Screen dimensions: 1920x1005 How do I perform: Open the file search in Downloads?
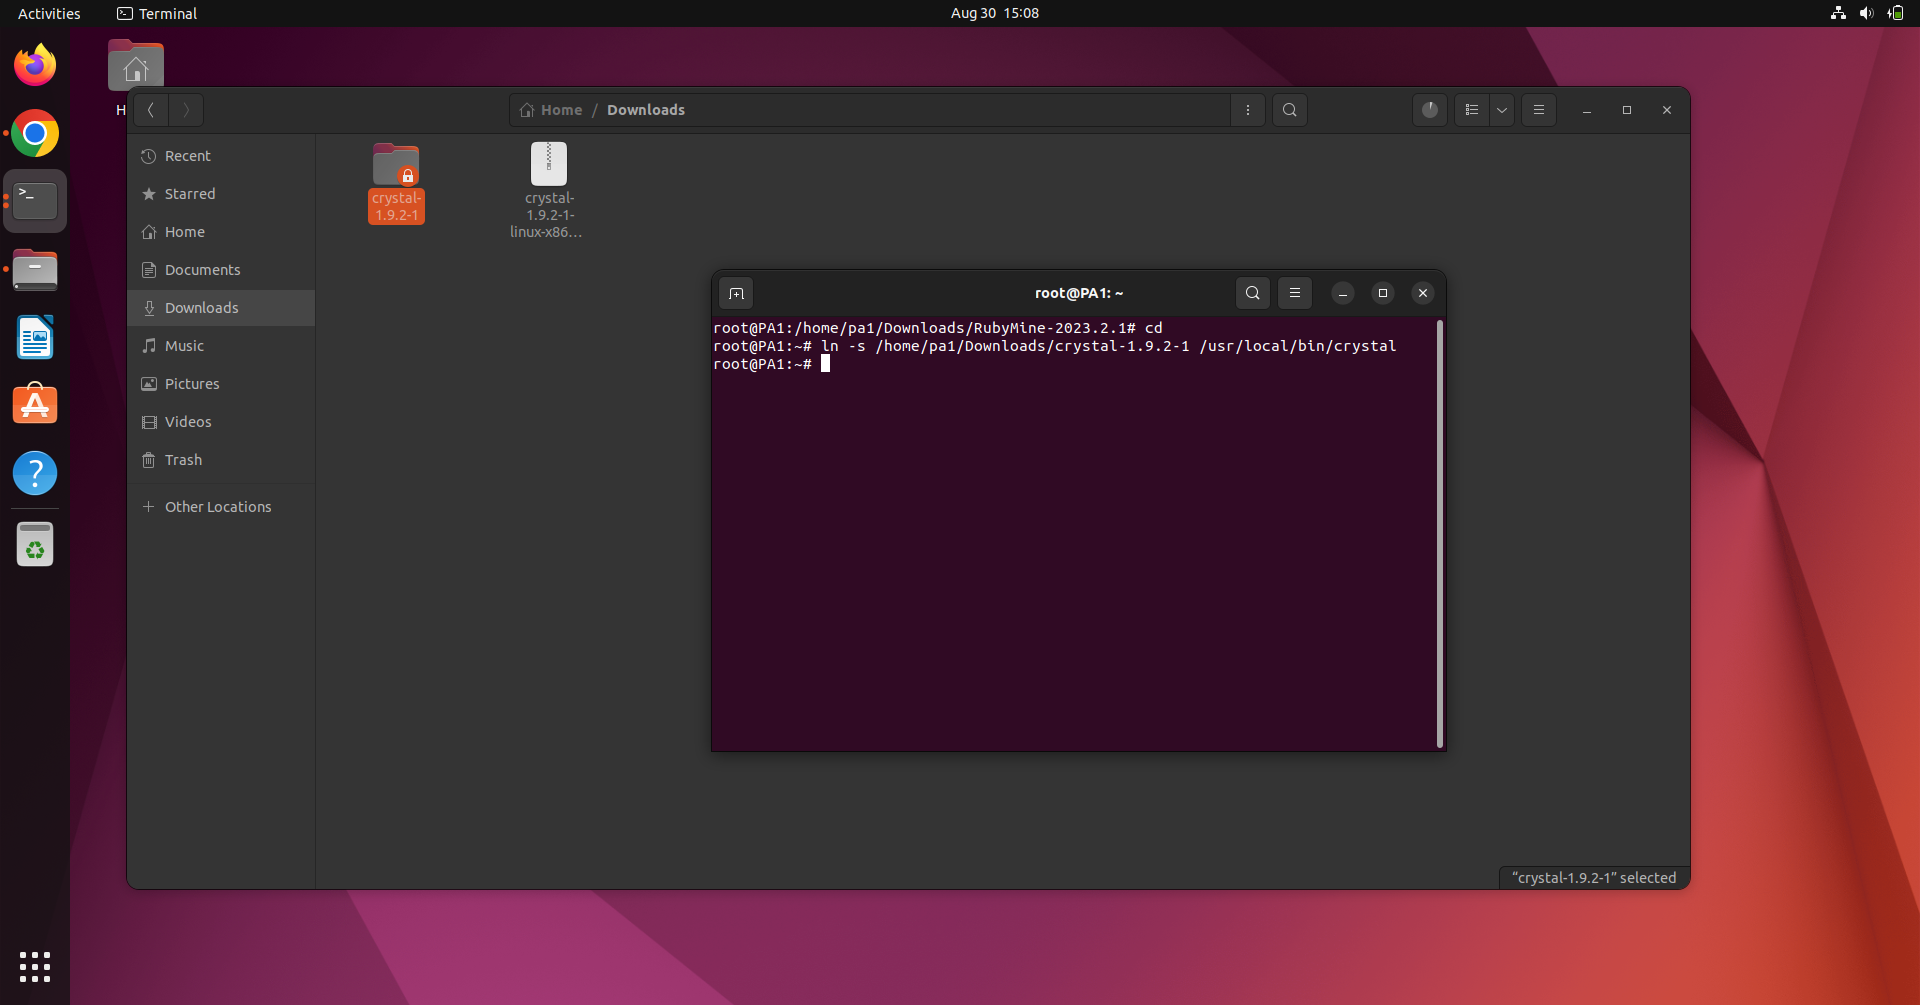pyautogui.click(x=1290, y=110)
